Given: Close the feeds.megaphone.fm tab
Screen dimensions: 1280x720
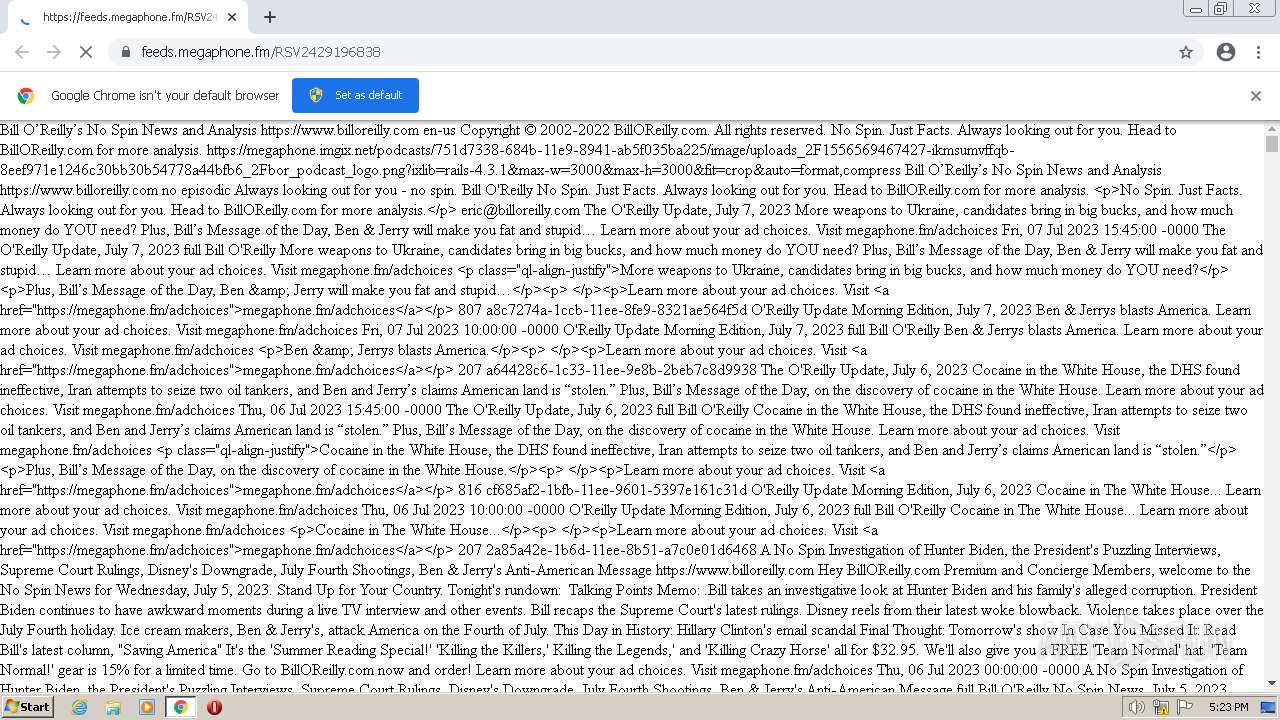Looking at the screenshot, I should [x=232, y=17].
